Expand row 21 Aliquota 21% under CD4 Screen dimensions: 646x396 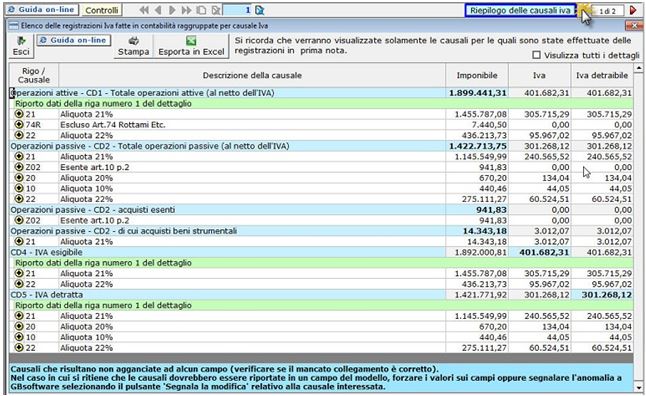19,273
